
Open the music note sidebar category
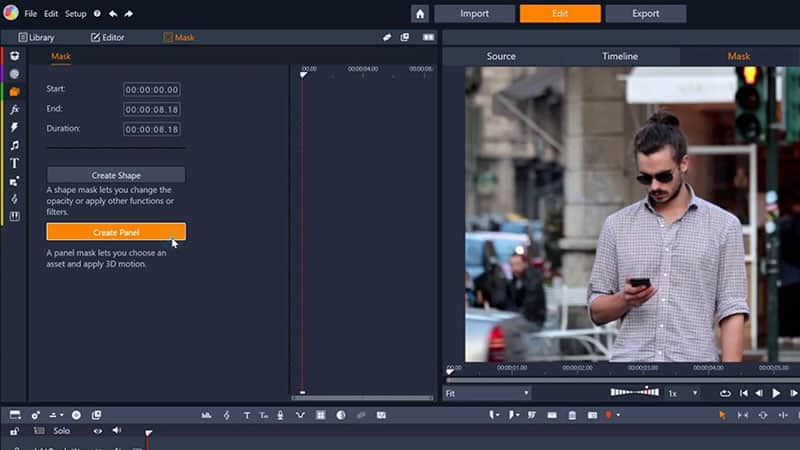coord(15,145)
